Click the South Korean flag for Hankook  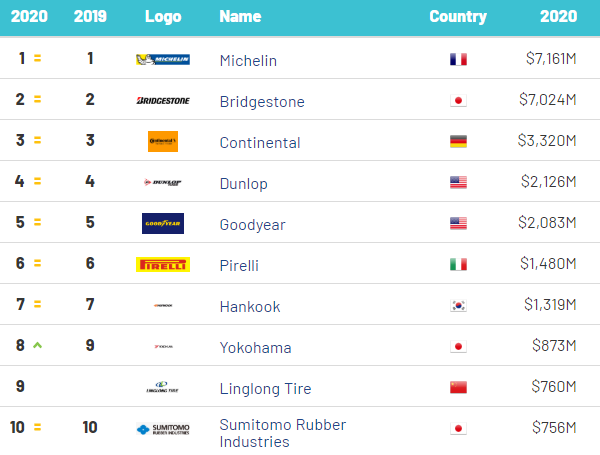458,305
